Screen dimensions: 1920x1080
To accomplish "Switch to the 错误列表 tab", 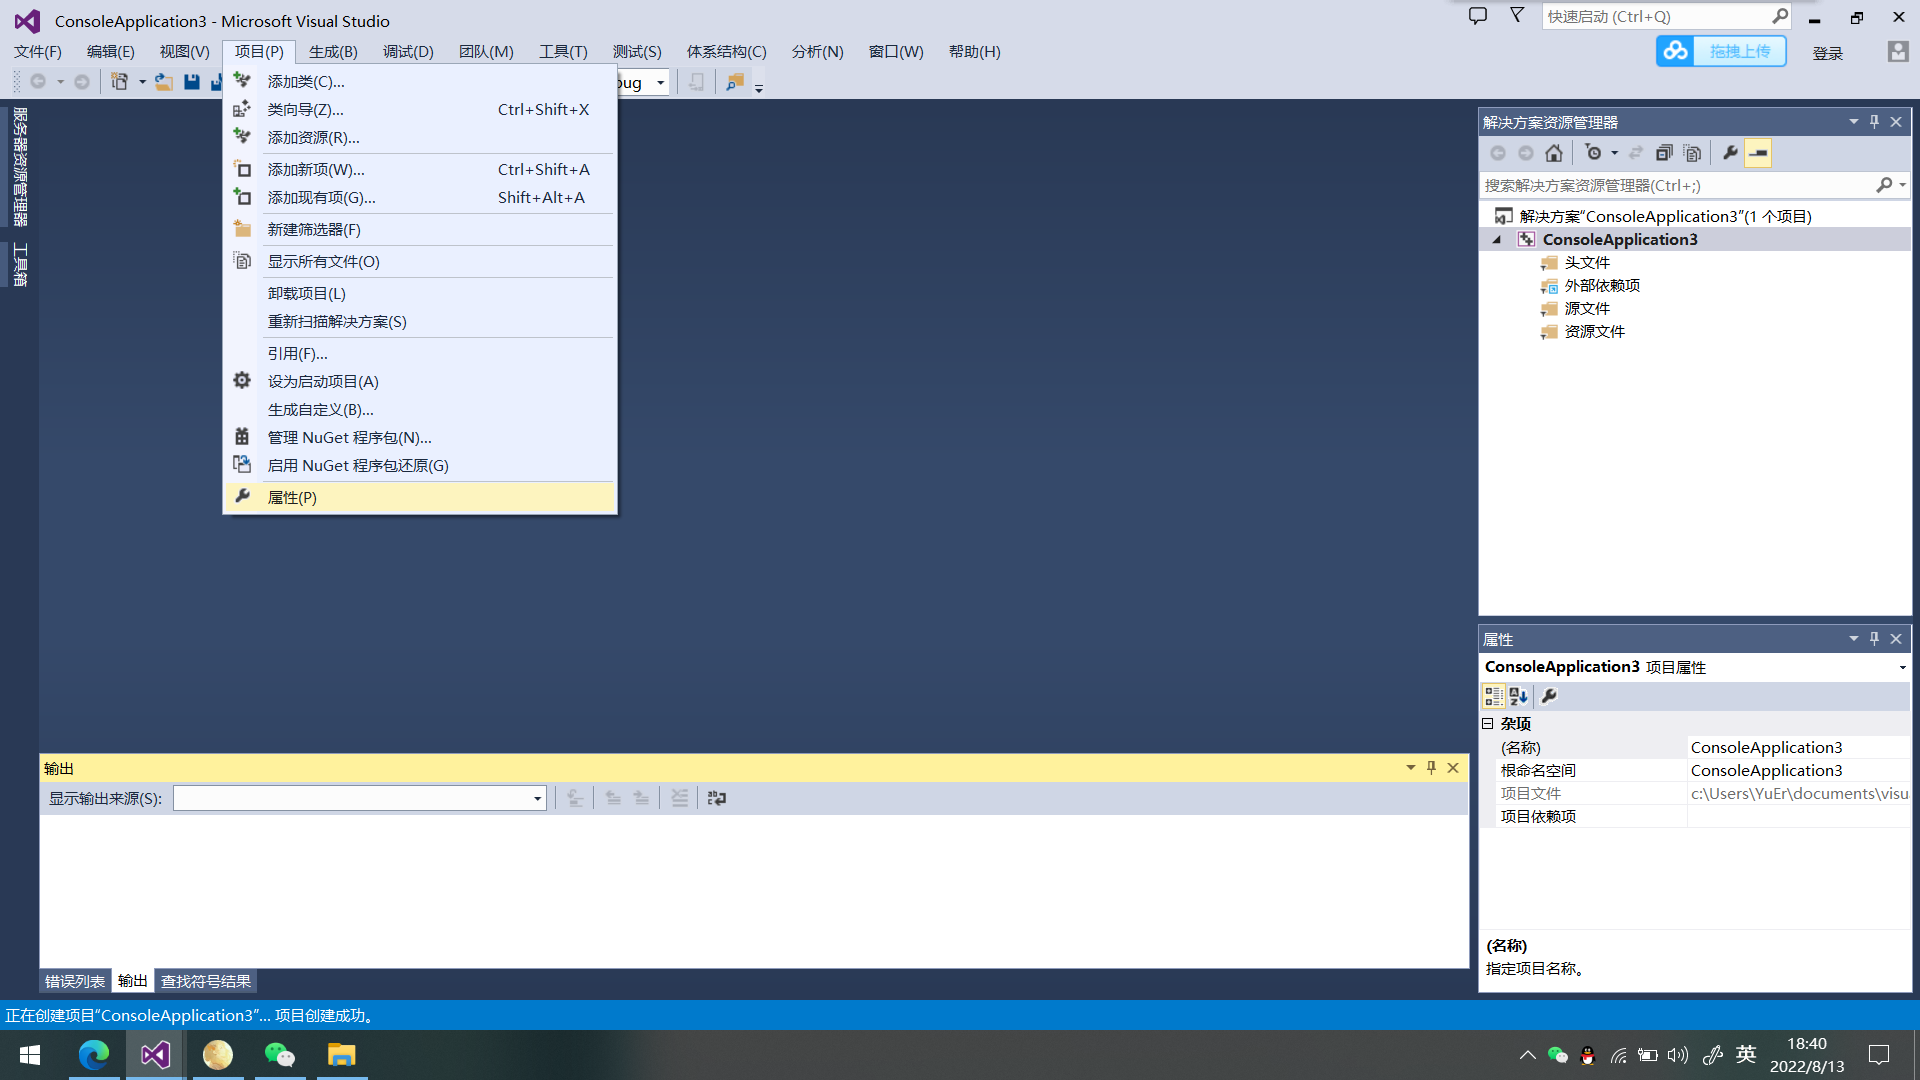I will [x=75, y=981].
